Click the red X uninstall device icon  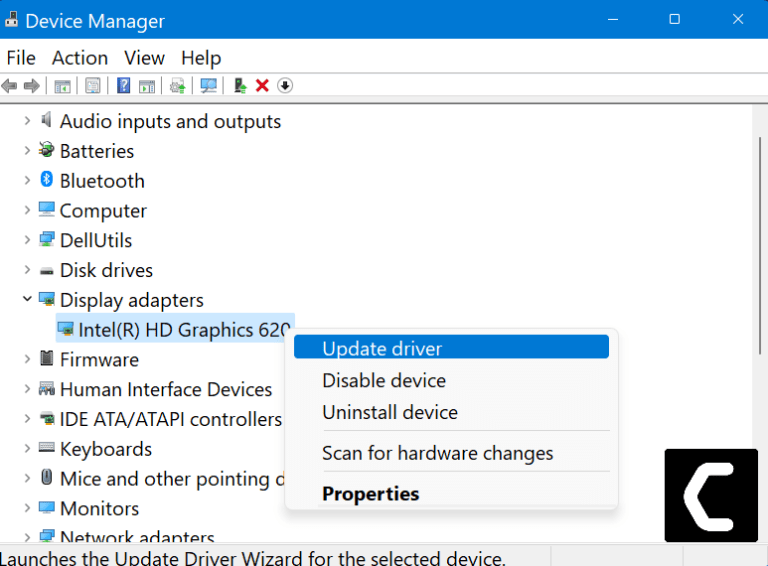[x=262, y=86]
